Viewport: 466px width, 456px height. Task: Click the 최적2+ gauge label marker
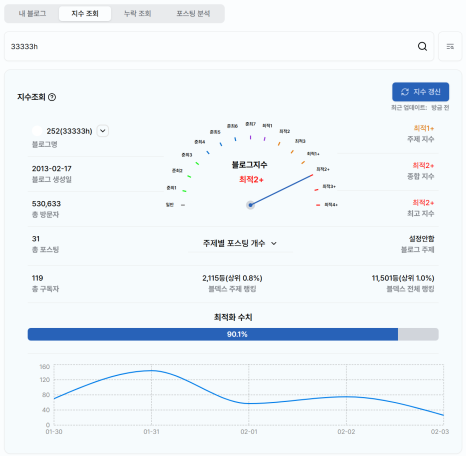tap(323, 169)
